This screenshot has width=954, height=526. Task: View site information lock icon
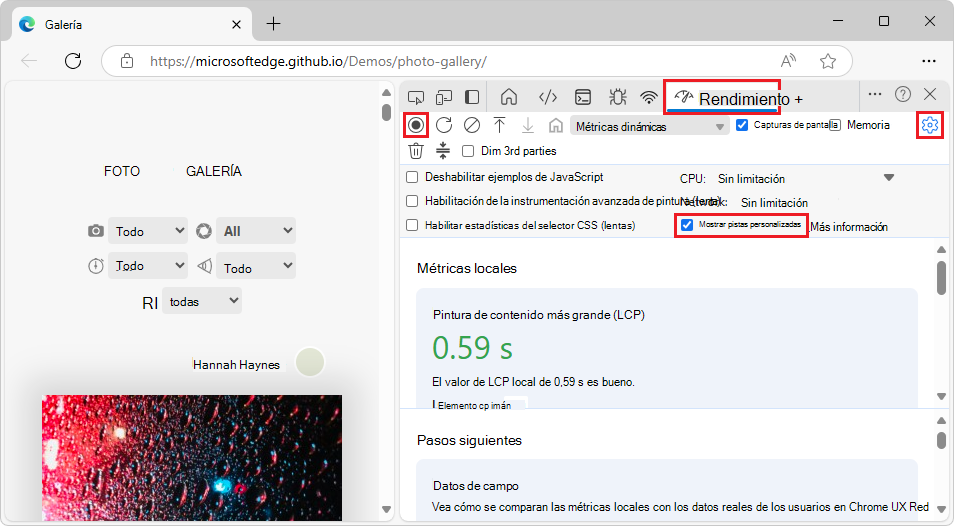click(x=127, y=61)
